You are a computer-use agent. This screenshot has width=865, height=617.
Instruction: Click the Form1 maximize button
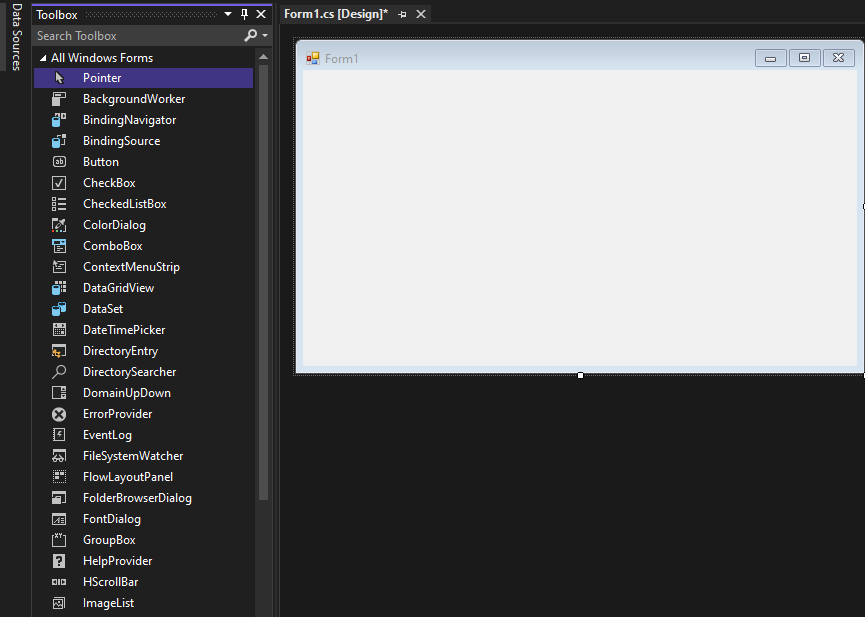[x=804, y=58]
